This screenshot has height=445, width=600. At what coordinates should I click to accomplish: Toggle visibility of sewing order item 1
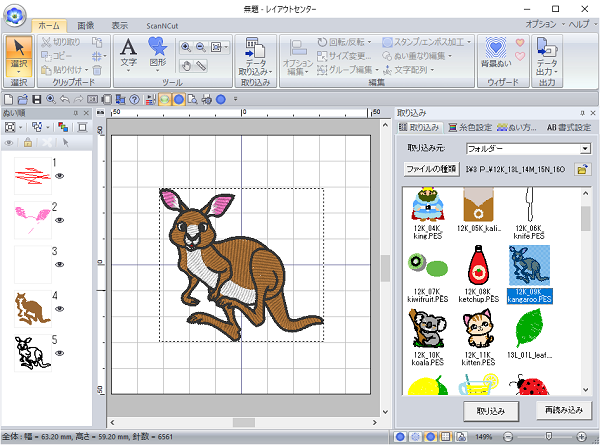coord(60,177)
